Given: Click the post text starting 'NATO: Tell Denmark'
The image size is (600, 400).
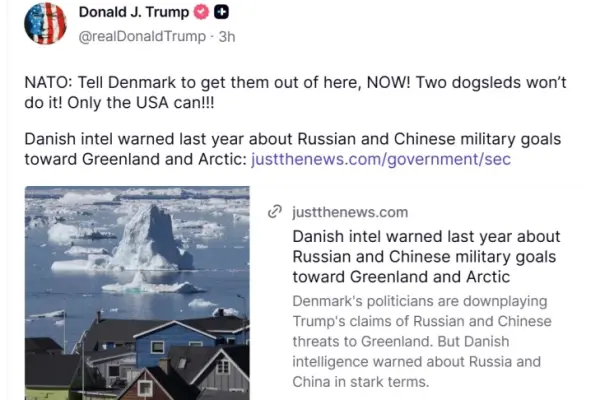Looking at the screenshot, I should point(295,92).
